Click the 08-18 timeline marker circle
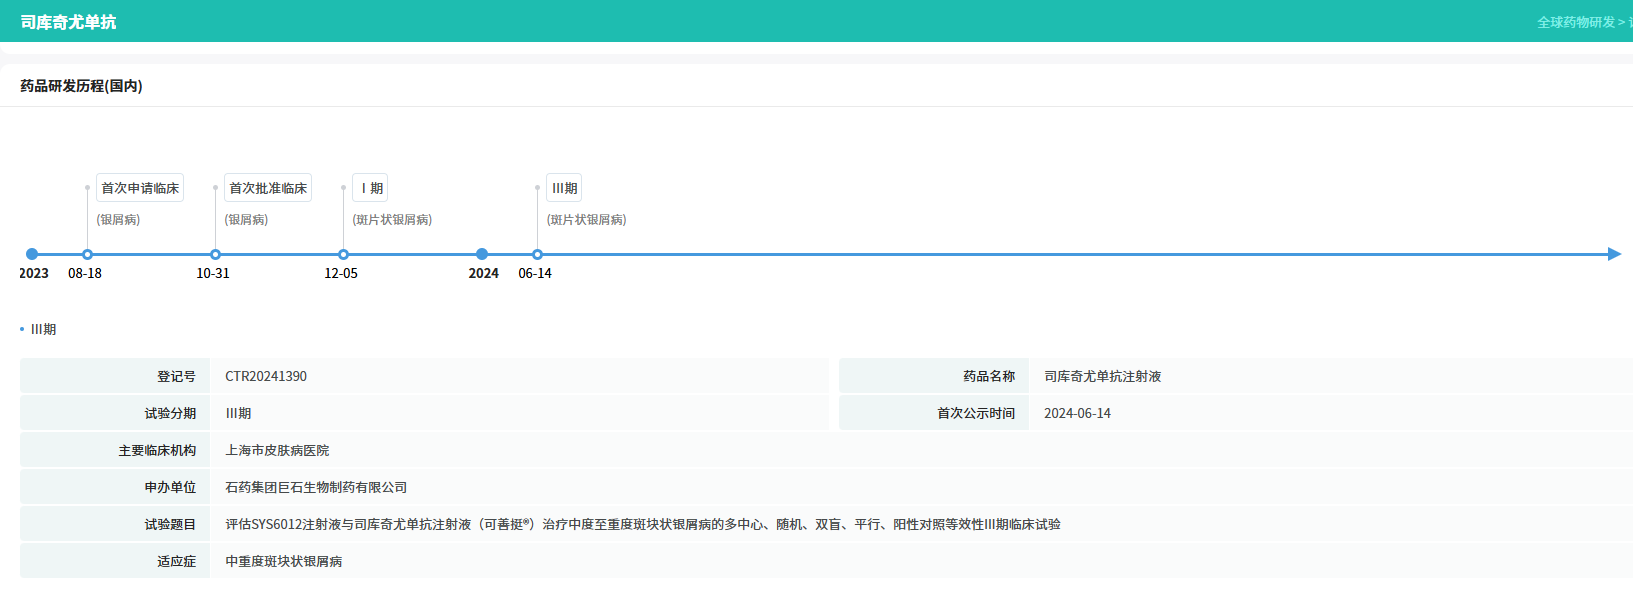Image resolution: width=1633 pixels, height=594 pixels. (x=87, y=254)
